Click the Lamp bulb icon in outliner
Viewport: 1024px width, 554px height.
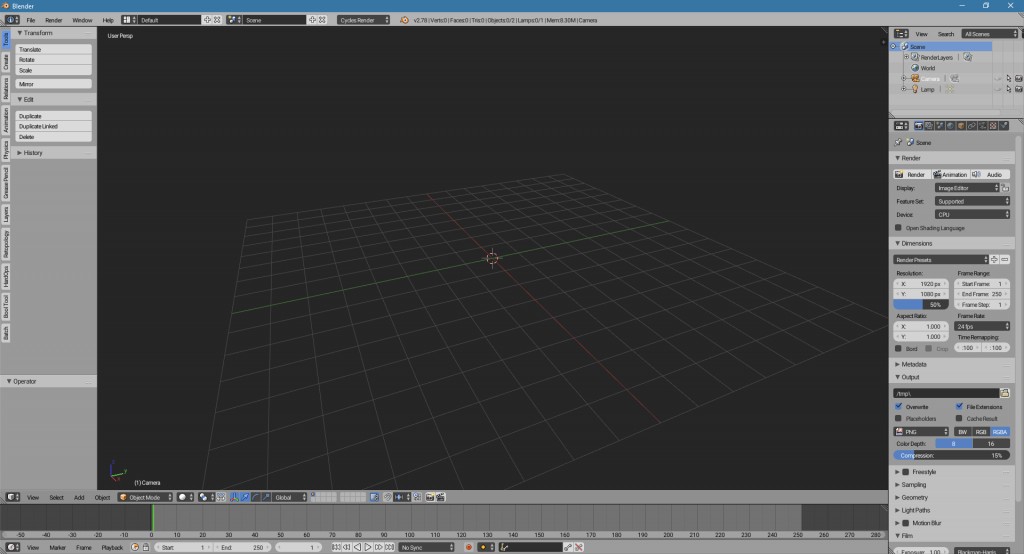click(x=915, y=89)
